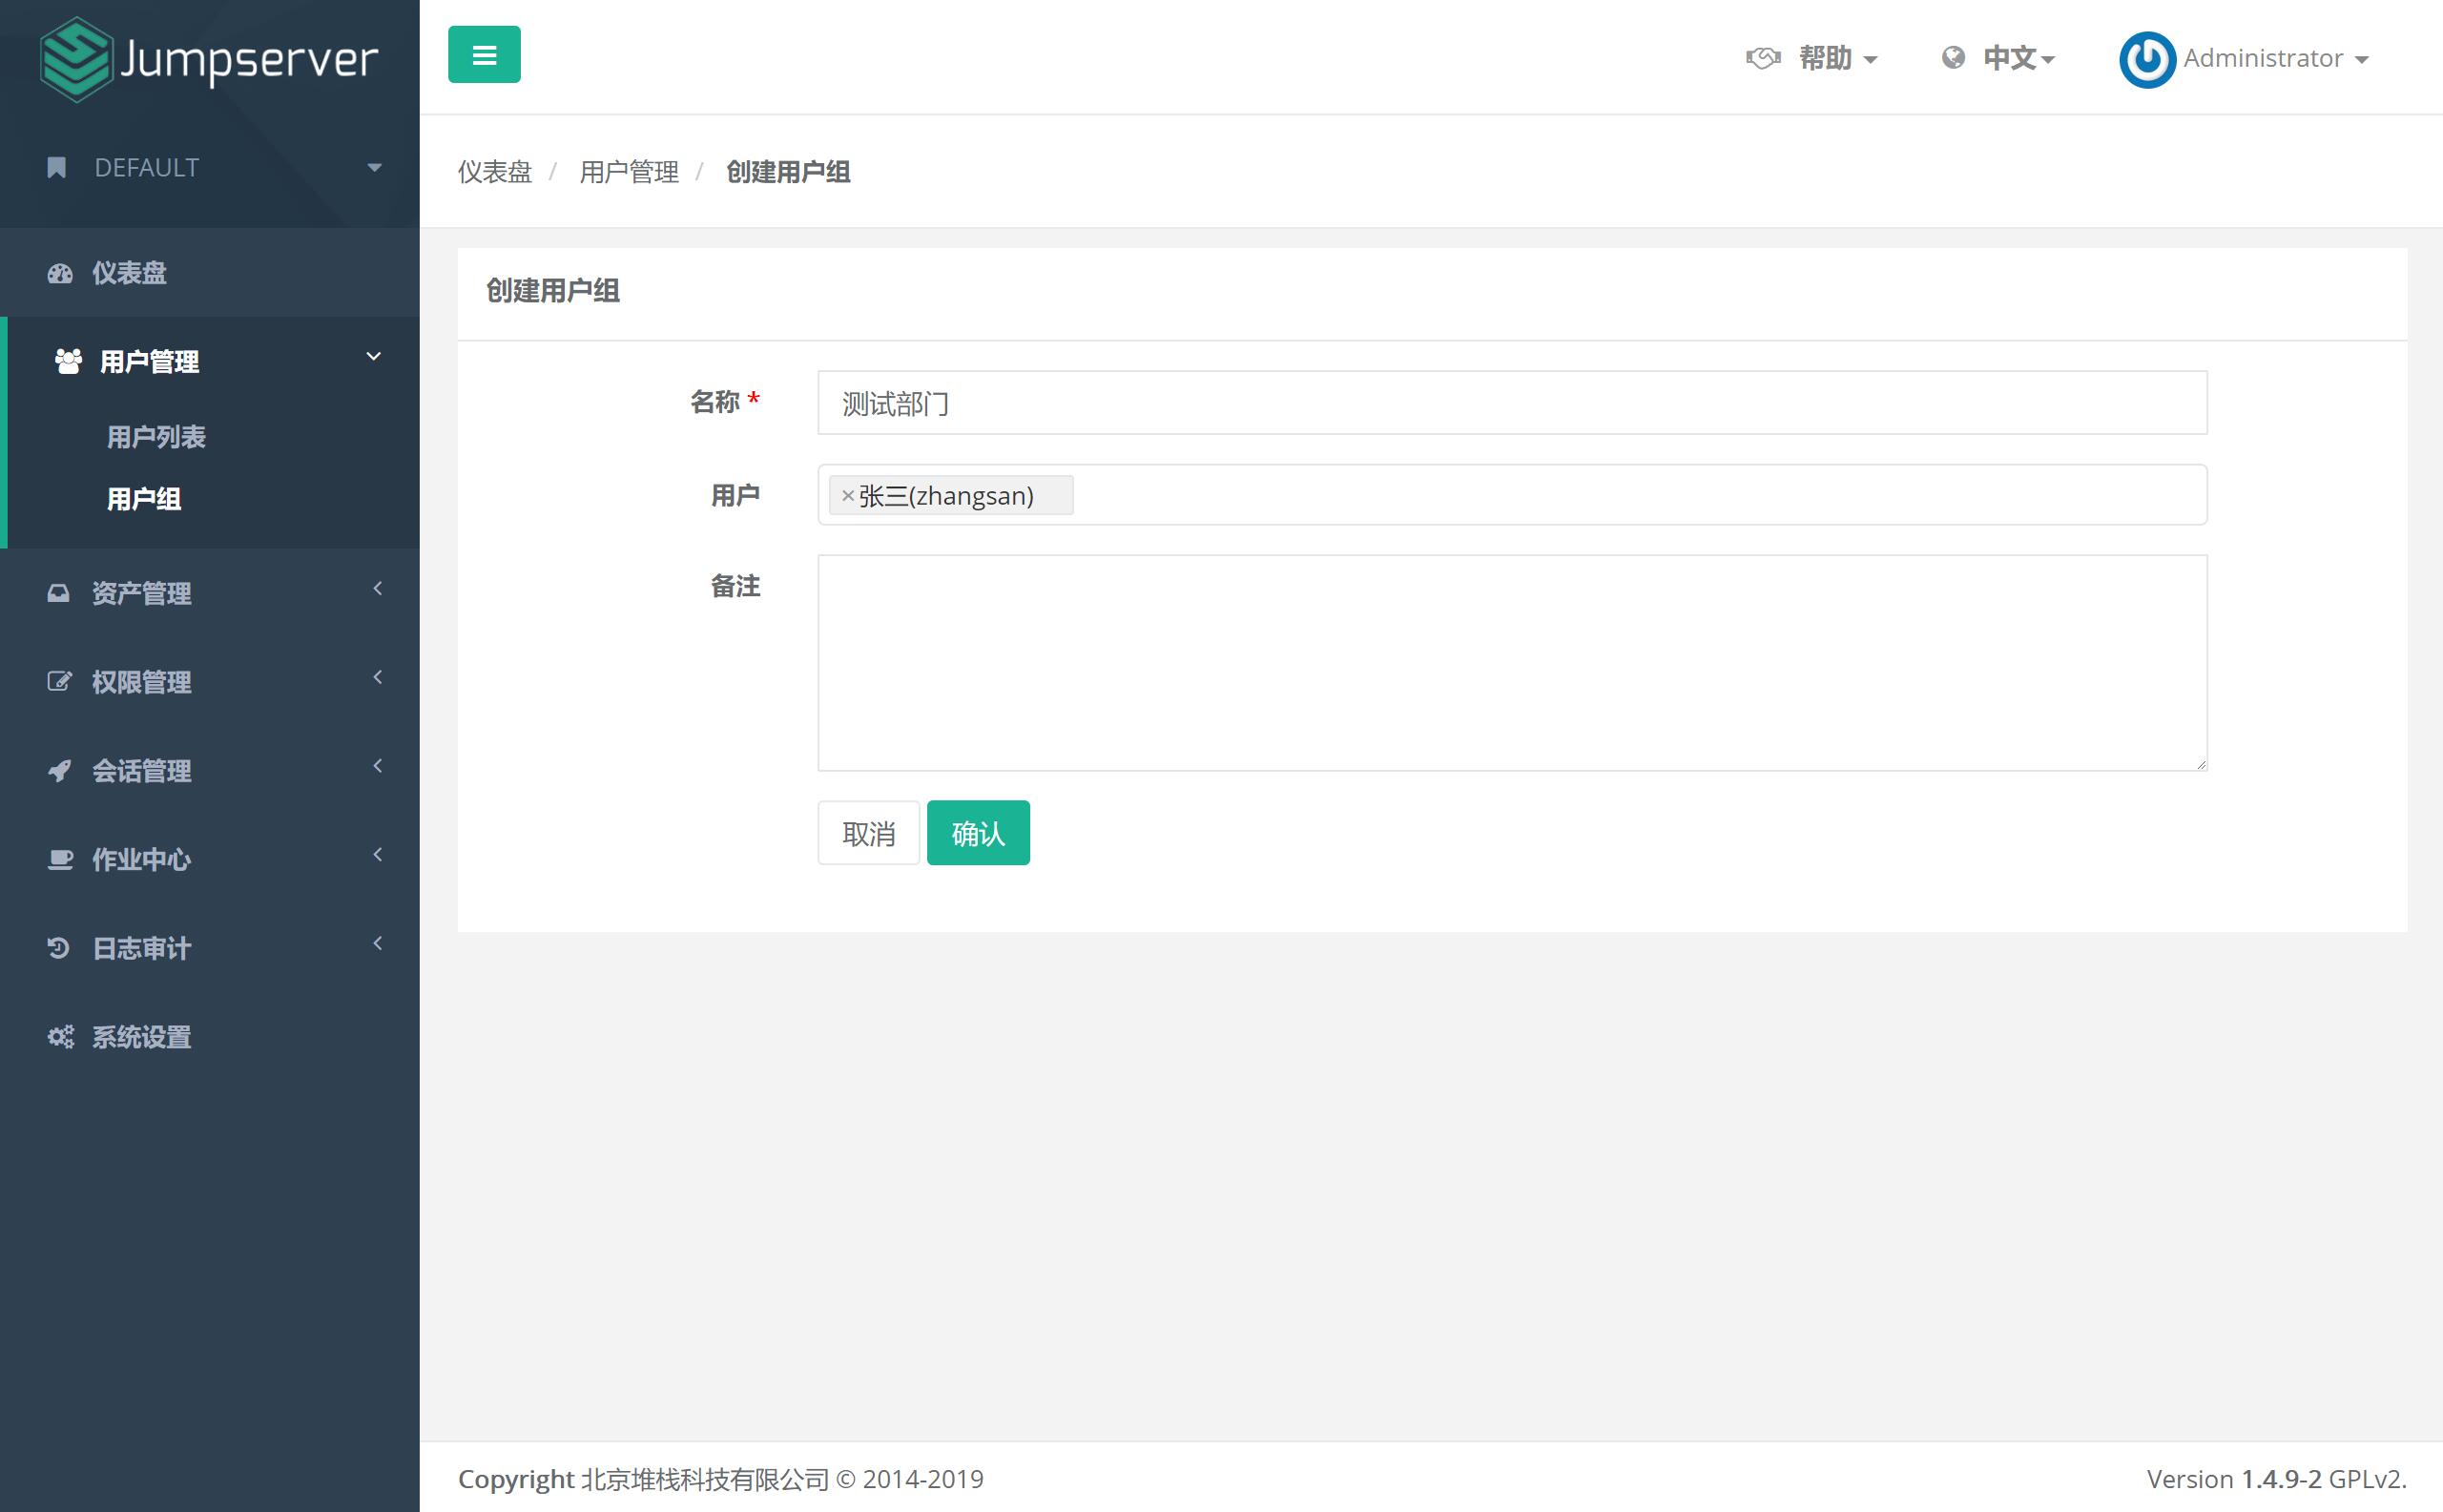The image size is (2443, 1512).
Task: Click the 创建用户组 breadcrumb text
Action: tap(788, 172)
